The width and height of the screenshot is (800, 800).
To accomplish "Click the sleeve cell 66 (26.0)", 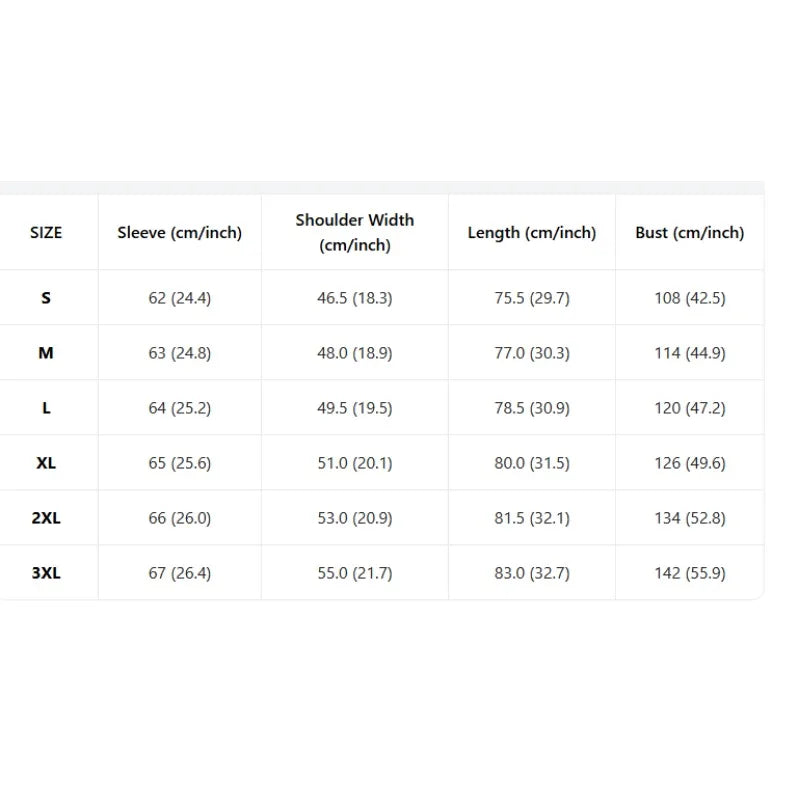I will (180, 518).
